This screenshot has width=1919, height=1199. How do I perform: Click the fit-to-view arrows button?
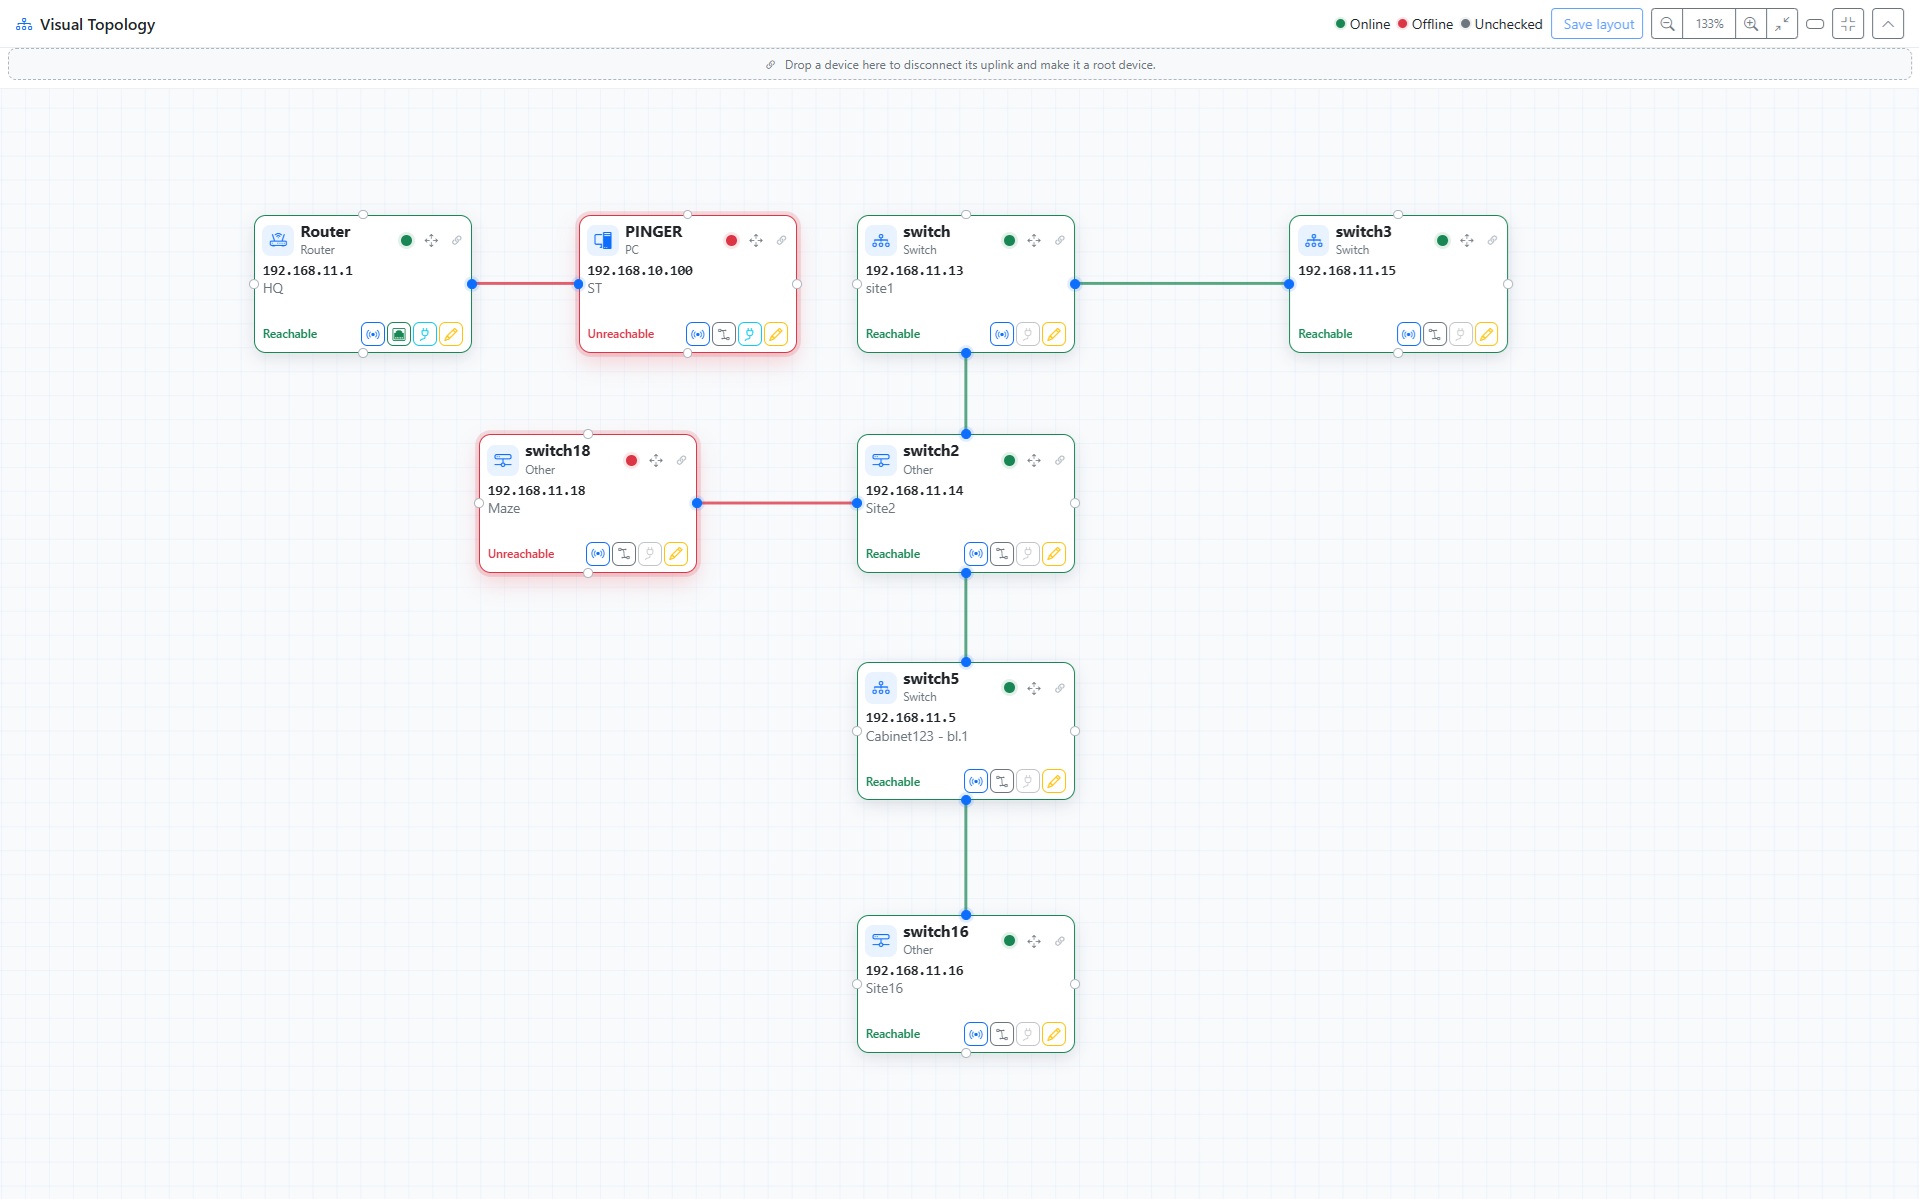[1782, 24]
